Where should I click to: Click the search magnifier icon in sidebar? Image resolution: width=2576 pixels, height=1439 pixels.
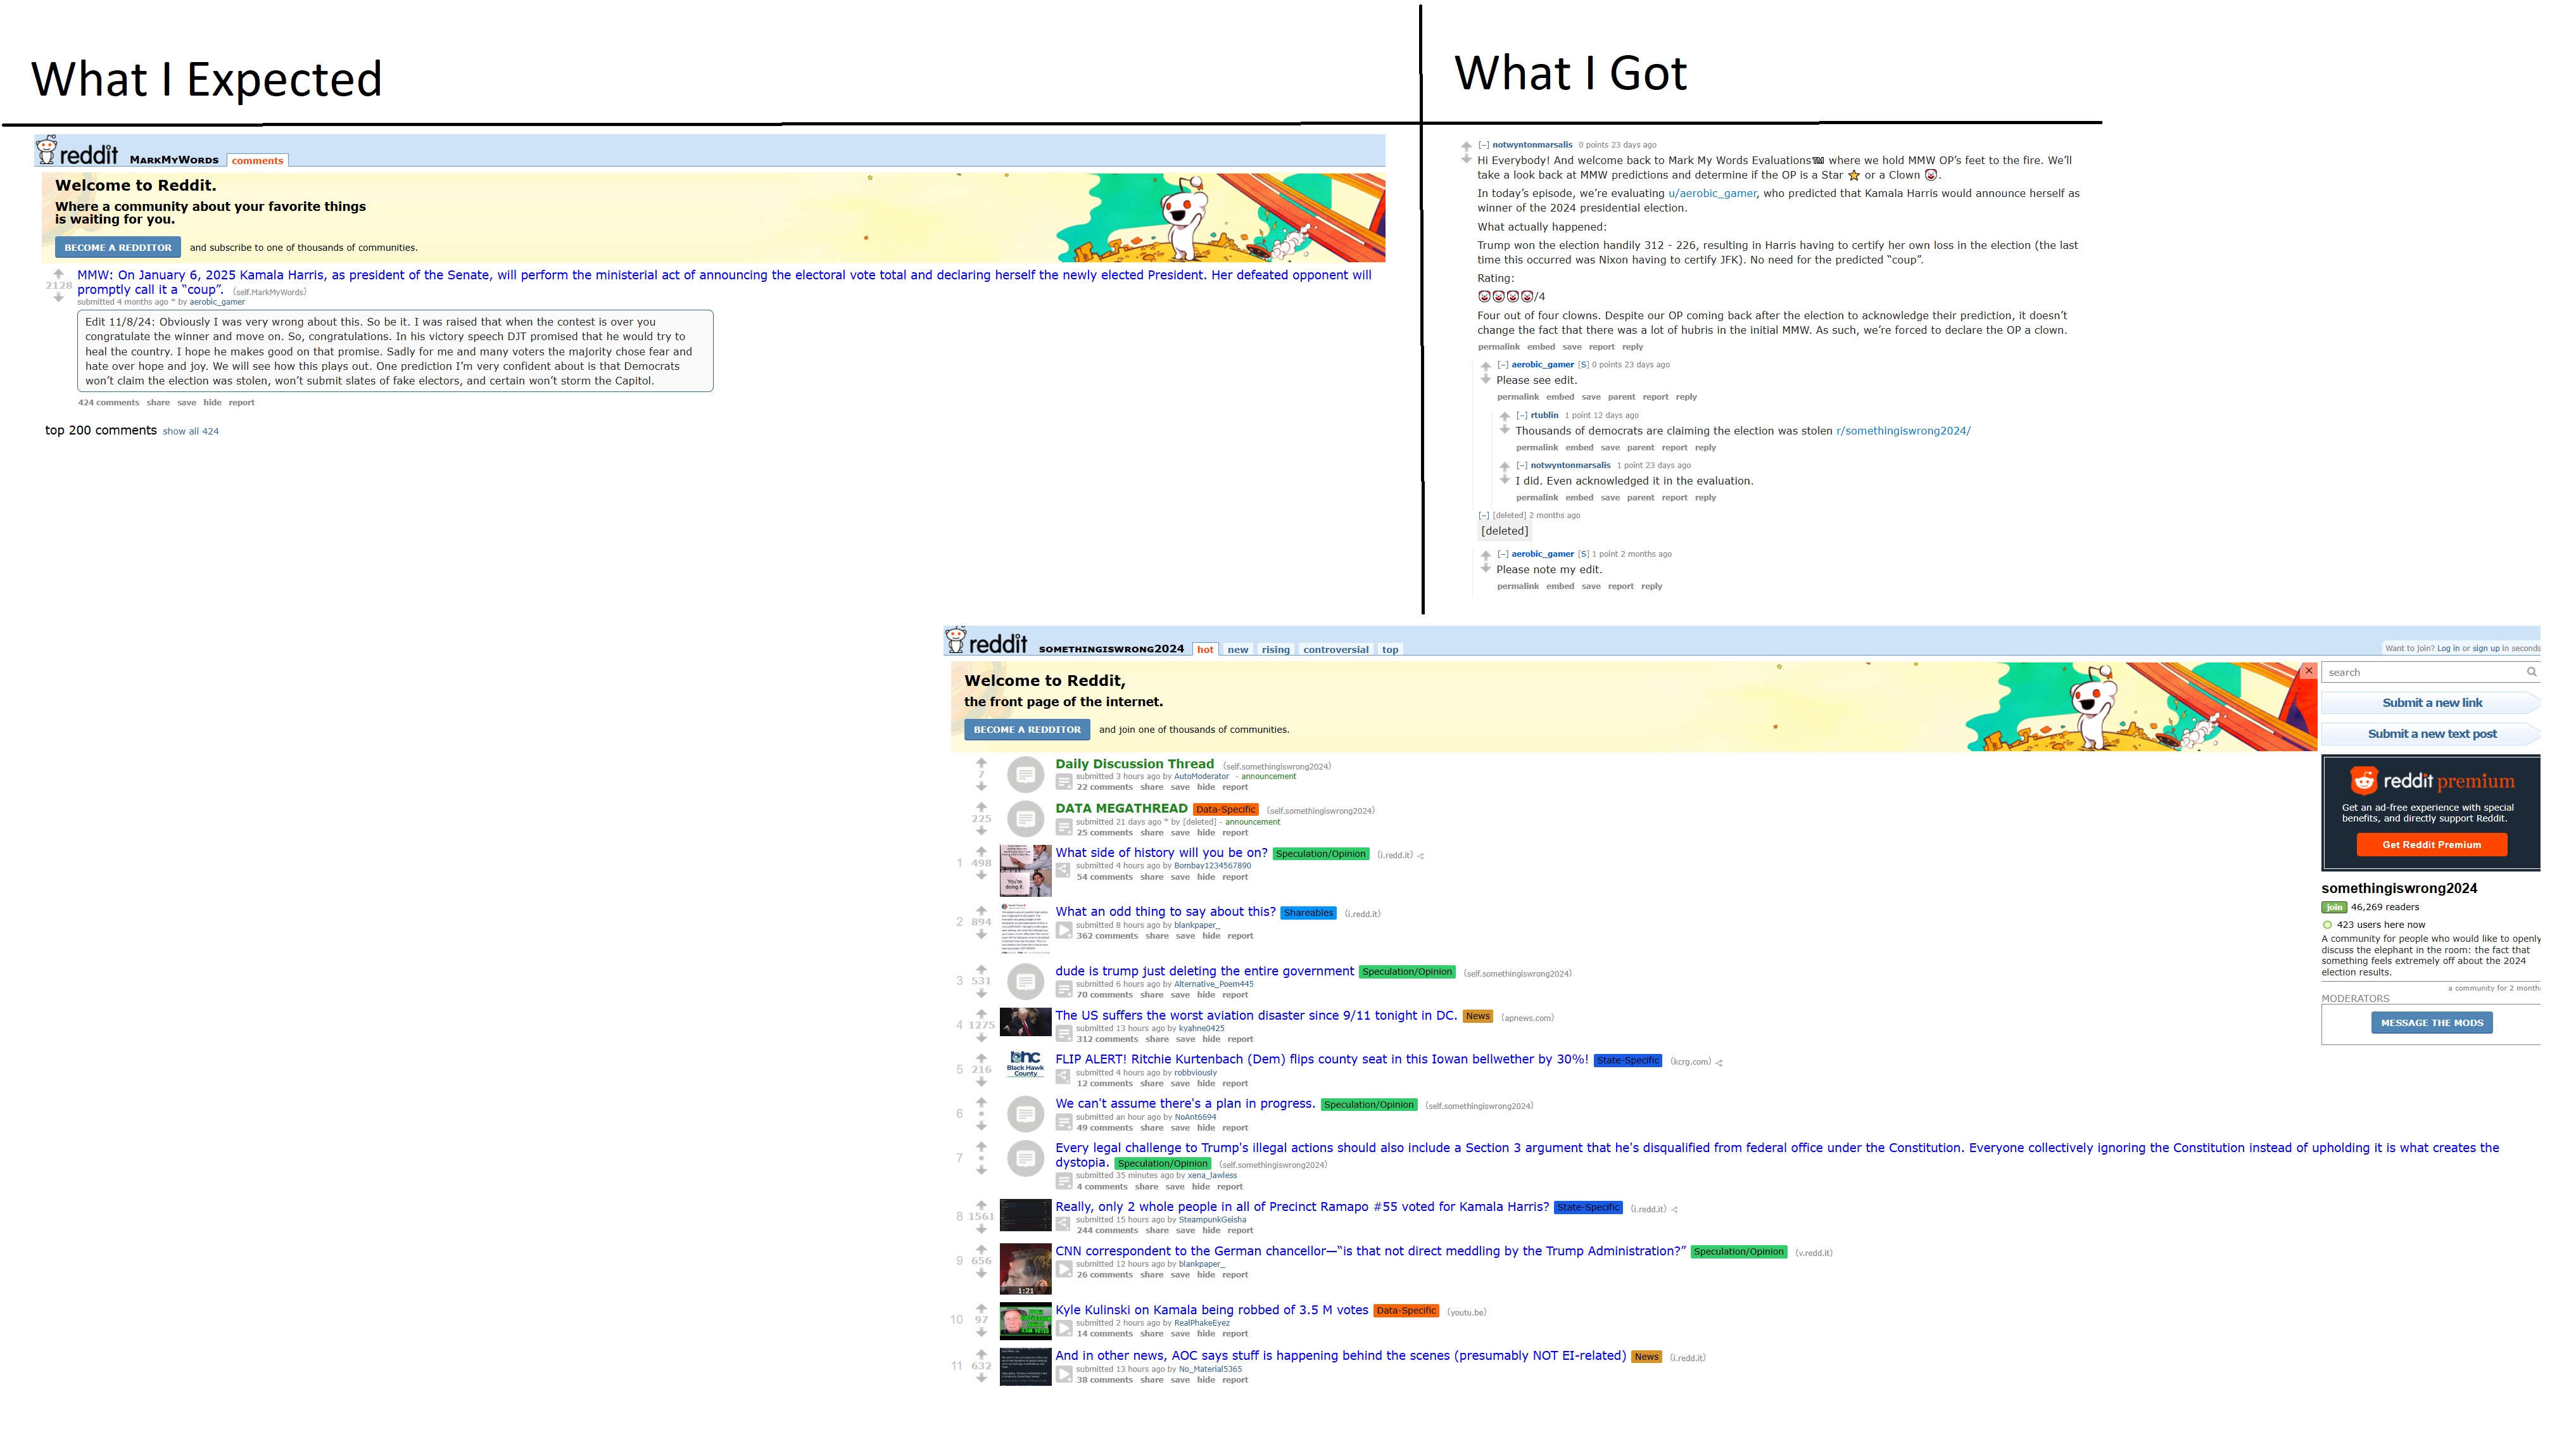pyautogui.click(x=2531, y=672)
